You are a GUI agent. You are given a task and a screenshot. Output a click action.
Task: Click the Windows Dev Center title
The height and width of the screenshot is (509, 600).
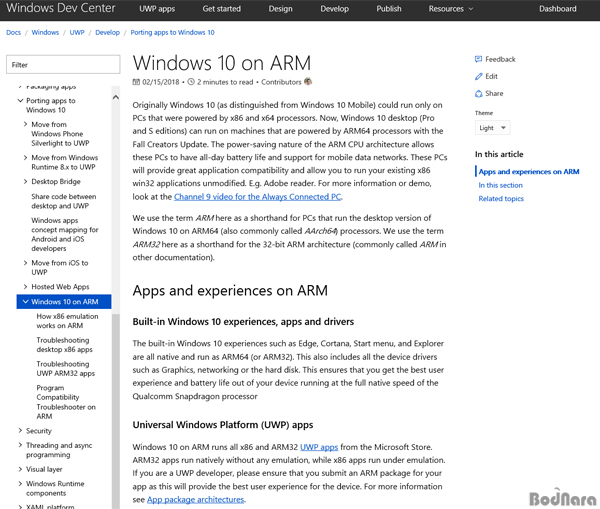click(60, 8)
